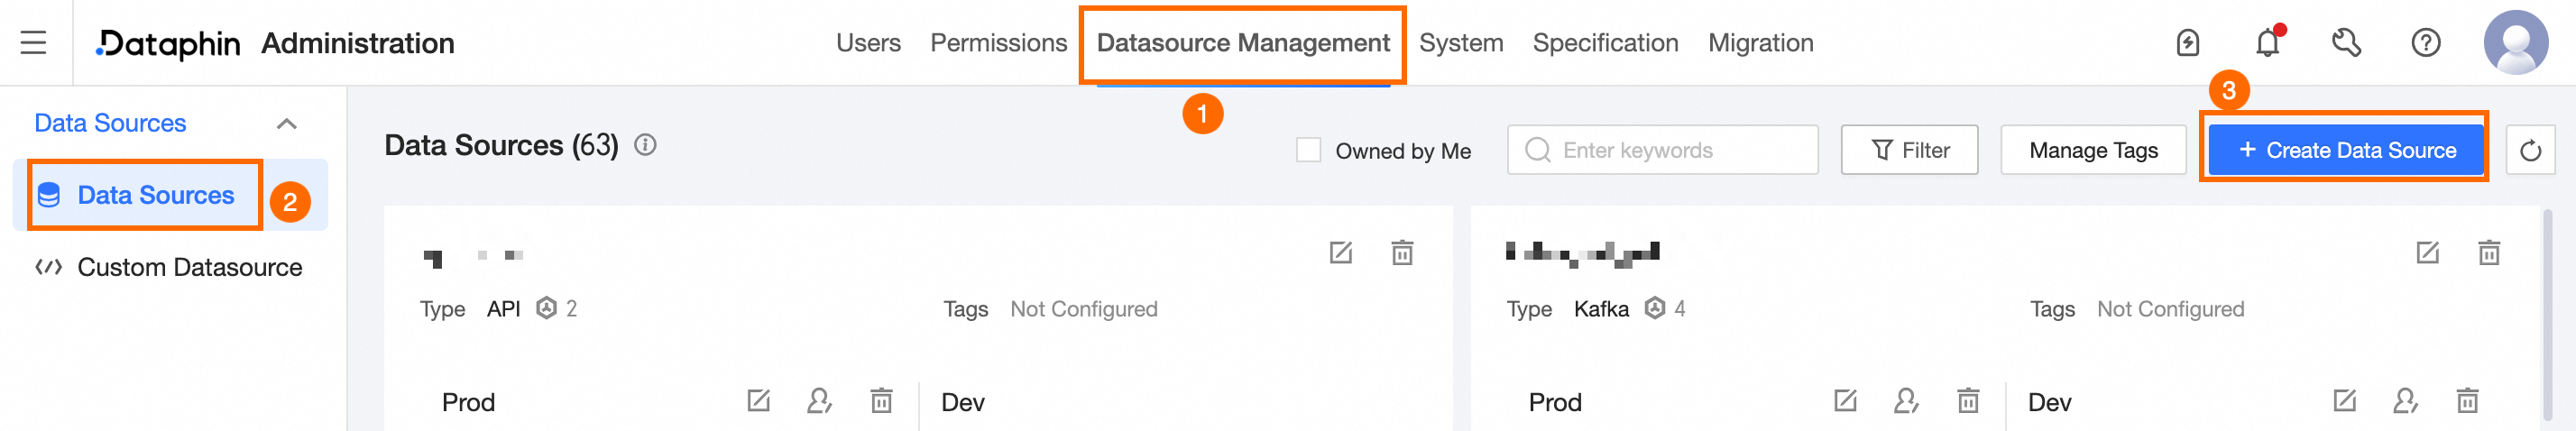Edit the API data source card
Image resolution: width=2576 pixels, height=431 pixels.
(1340, 252)
